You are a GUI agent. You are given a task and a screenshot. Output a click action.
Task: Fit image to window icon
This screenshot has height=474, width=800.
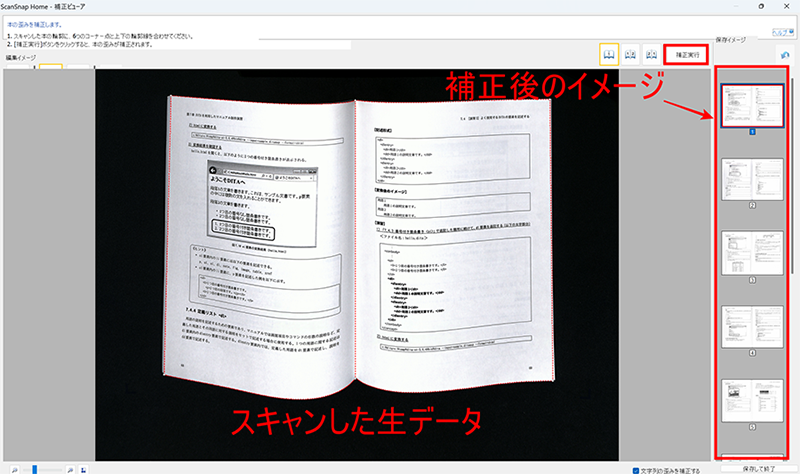(x=83, y=470)
